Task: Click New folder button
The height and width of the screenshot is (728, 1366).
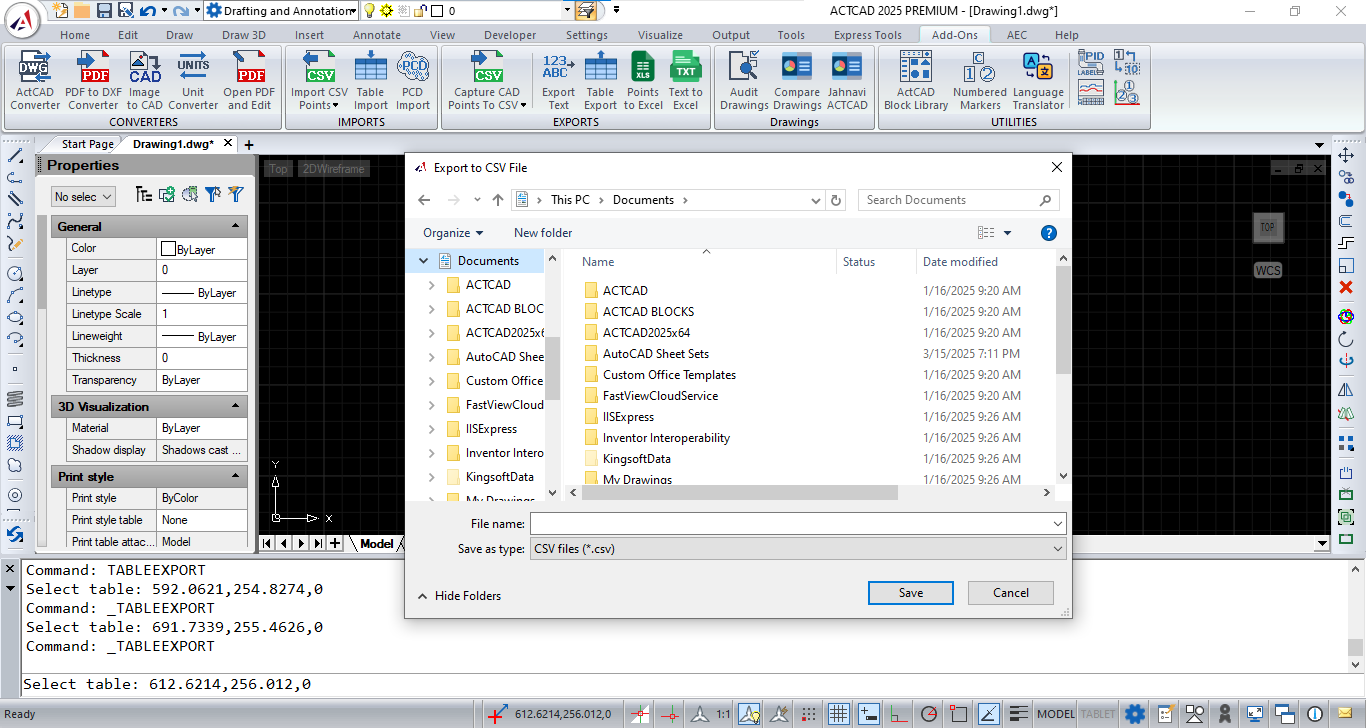Action: pos(543,233)
